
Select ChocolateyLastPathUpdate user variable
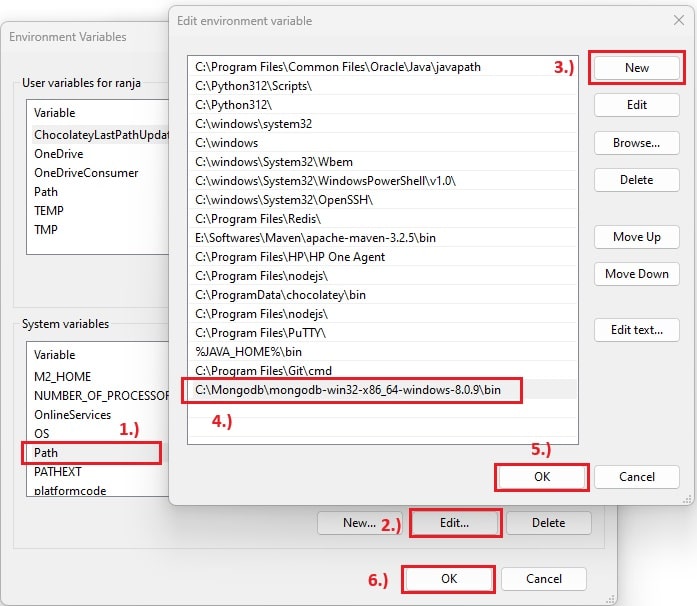pos(98,135)
